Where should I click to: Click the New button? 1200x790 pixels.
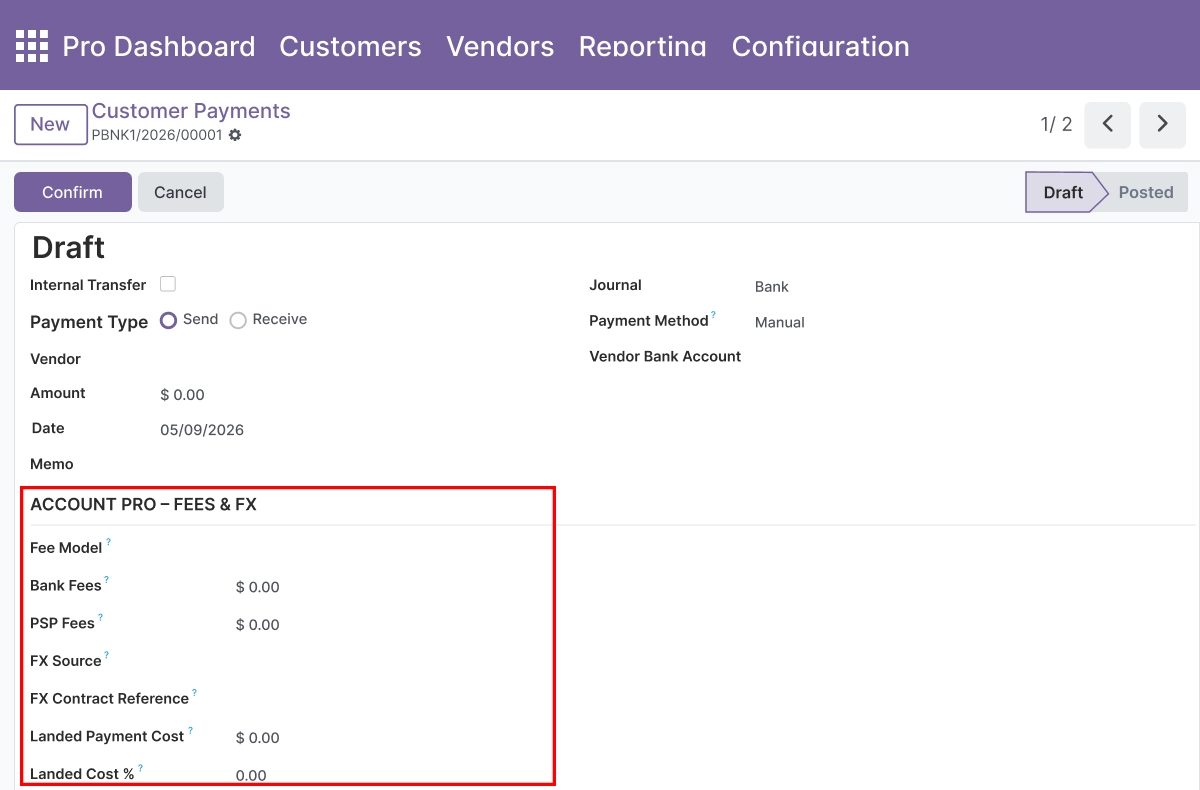(x=50, y=124)
